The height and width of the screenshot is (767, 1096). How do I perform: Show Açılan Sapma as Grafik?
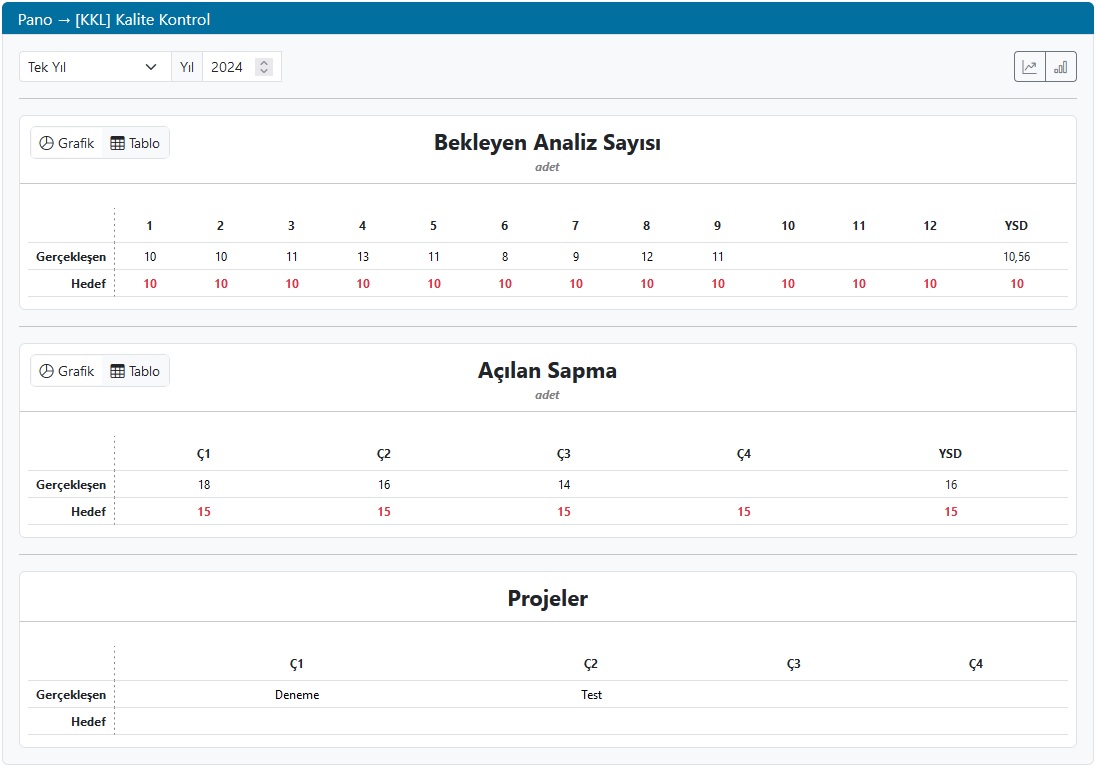(67, 371)
